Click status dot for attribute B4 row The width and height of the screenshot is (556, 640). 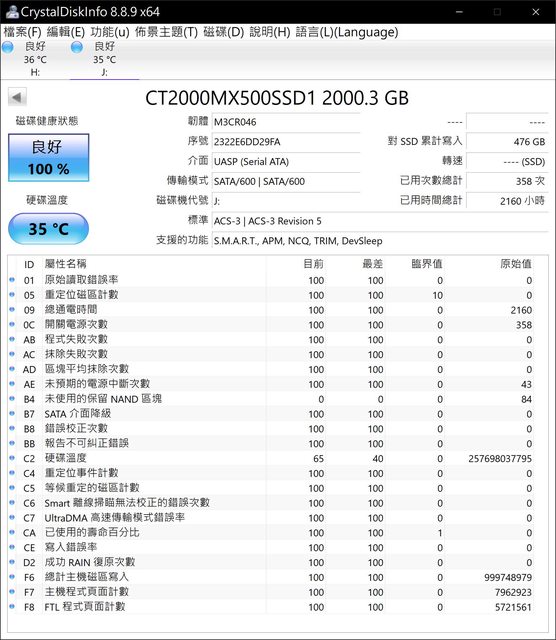(12, 399)
